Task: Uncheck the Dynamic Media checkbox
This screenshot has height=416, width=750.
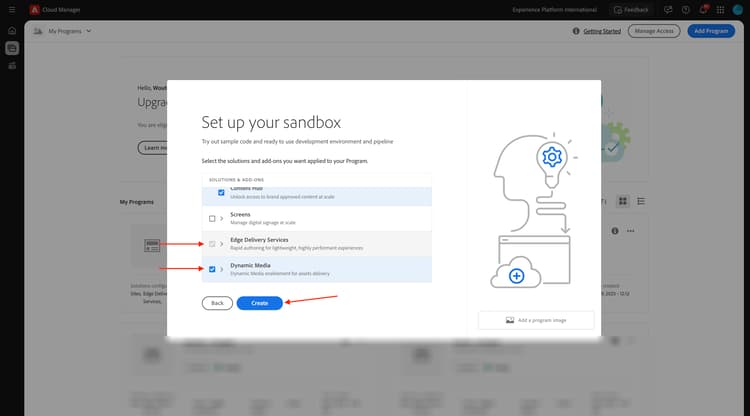Action: (212, 269)
